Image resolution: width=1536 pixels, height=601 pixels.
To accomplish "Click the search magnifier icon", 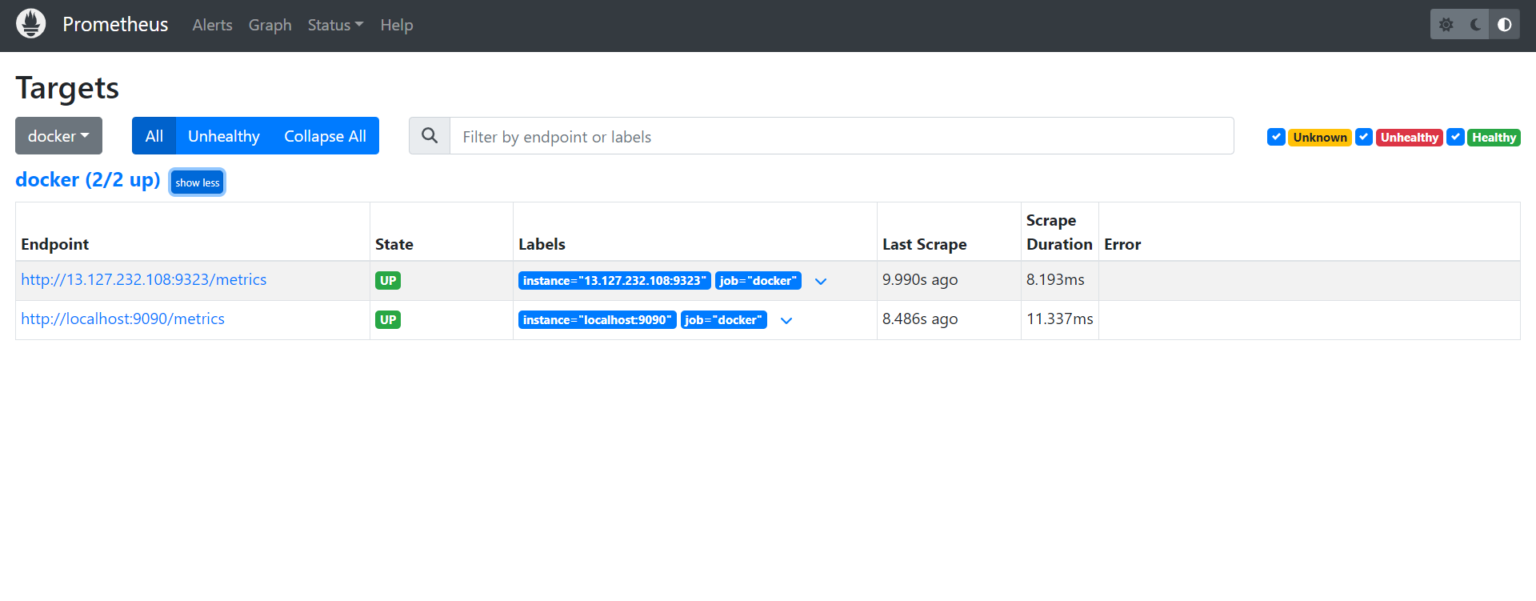I will [x=429, y=136].
